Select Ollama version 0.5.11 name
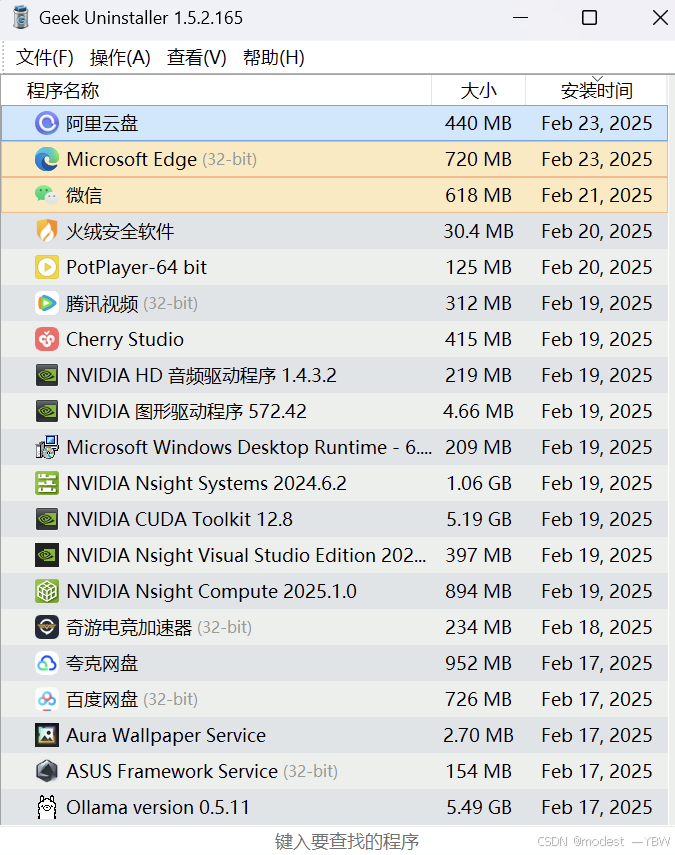The height and width of the screenshot is (855, 675). point(158,807)
